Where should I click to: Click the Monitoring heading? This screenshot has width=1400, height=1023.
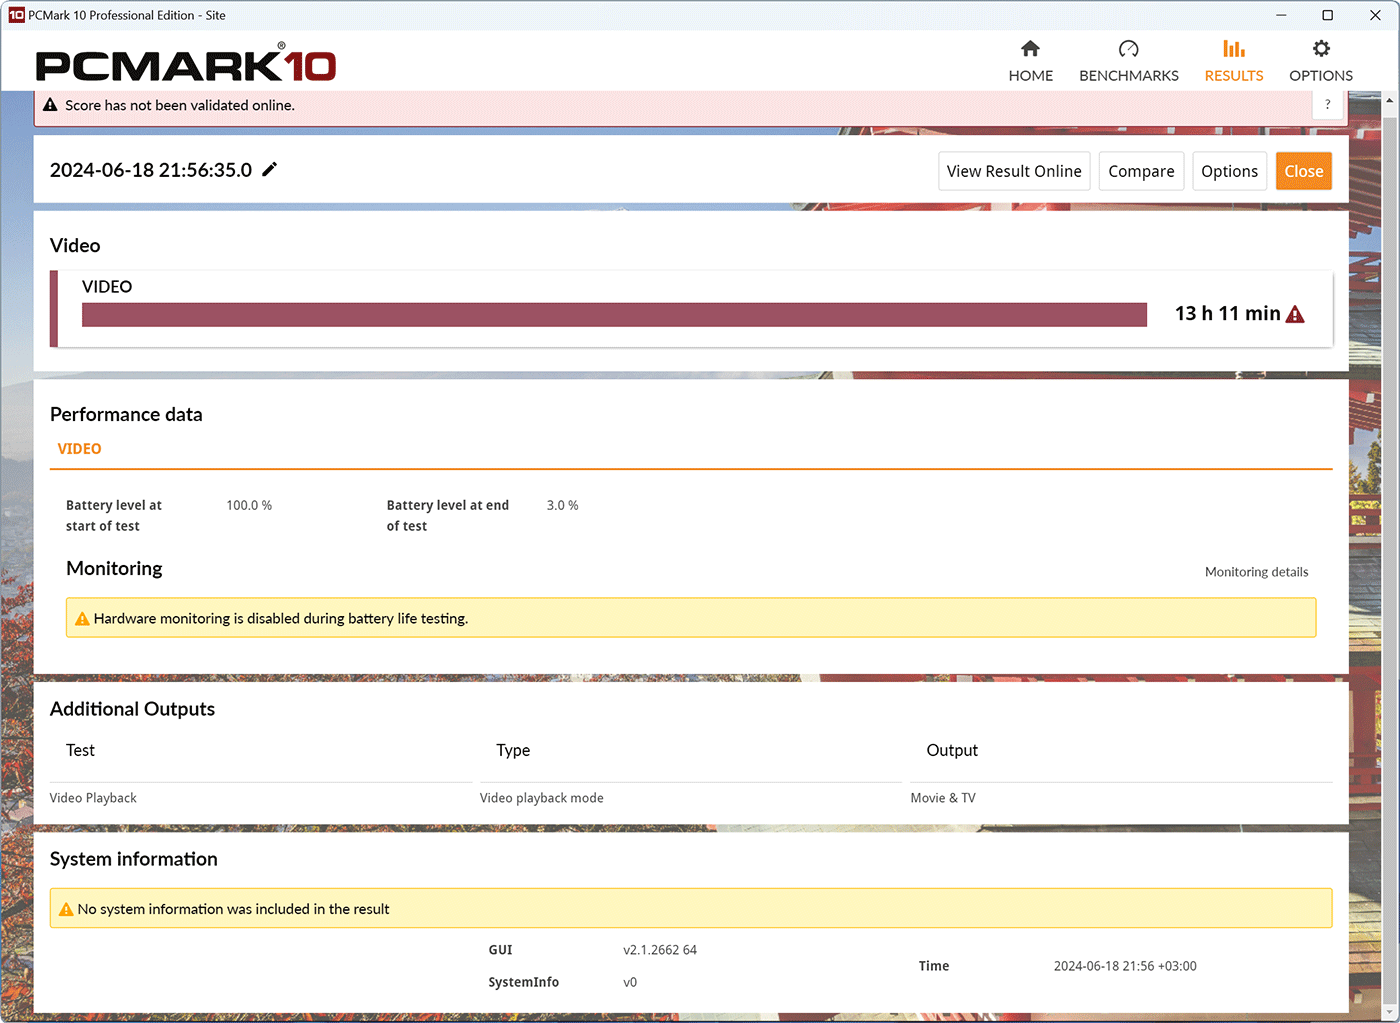pyautogui.click(x=114, y=568)
